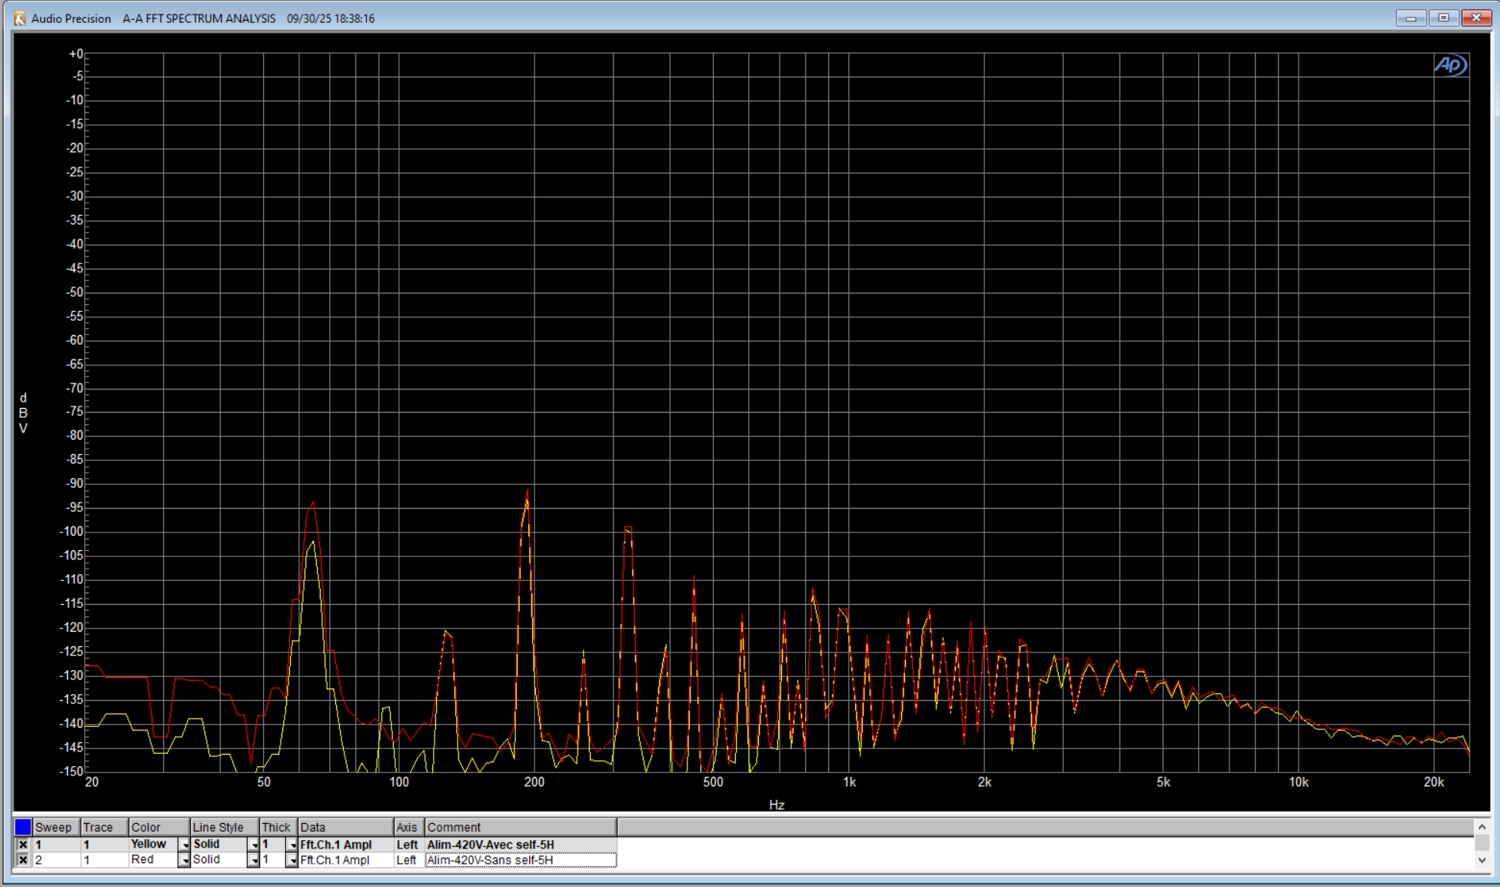Image resolution: width=1500 pixels, height=887 pixels.
Task: Click the Audio Precision icon in title bar
Action: (x=19, y=18)
